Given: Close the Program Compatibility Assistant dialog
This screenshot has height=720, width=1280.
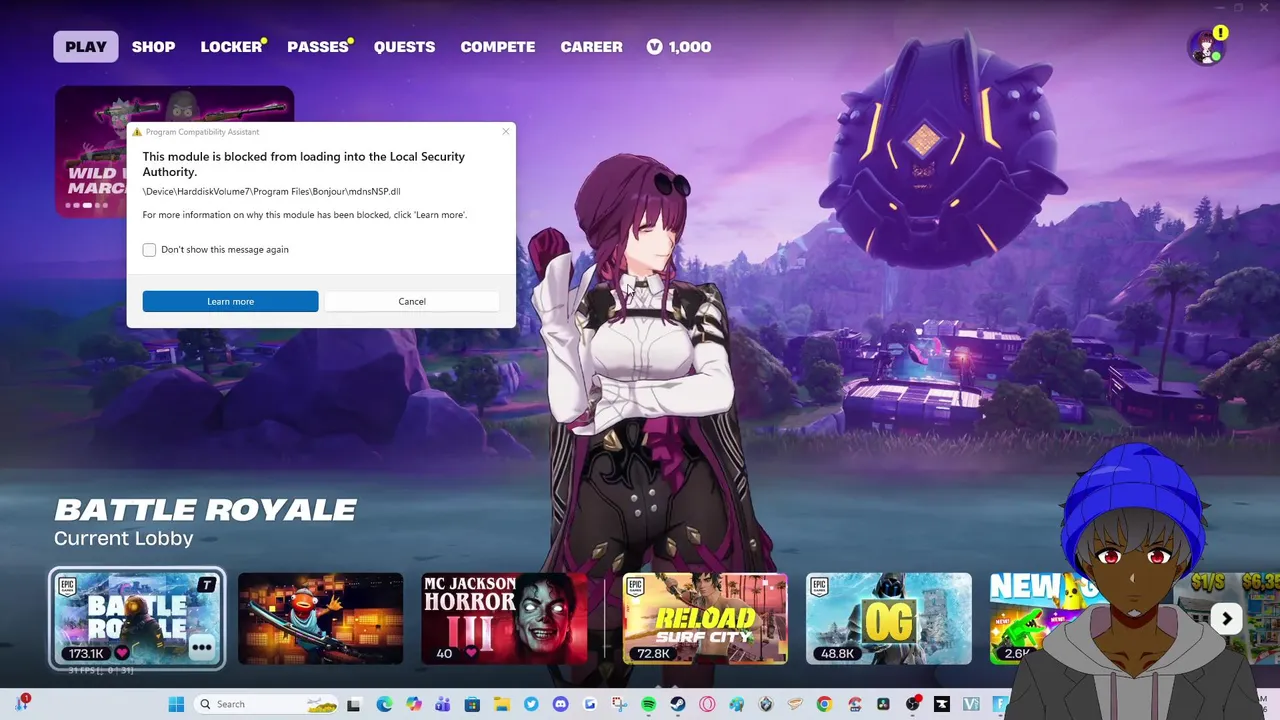Looking at the screenshot, I should pos(506,131).
